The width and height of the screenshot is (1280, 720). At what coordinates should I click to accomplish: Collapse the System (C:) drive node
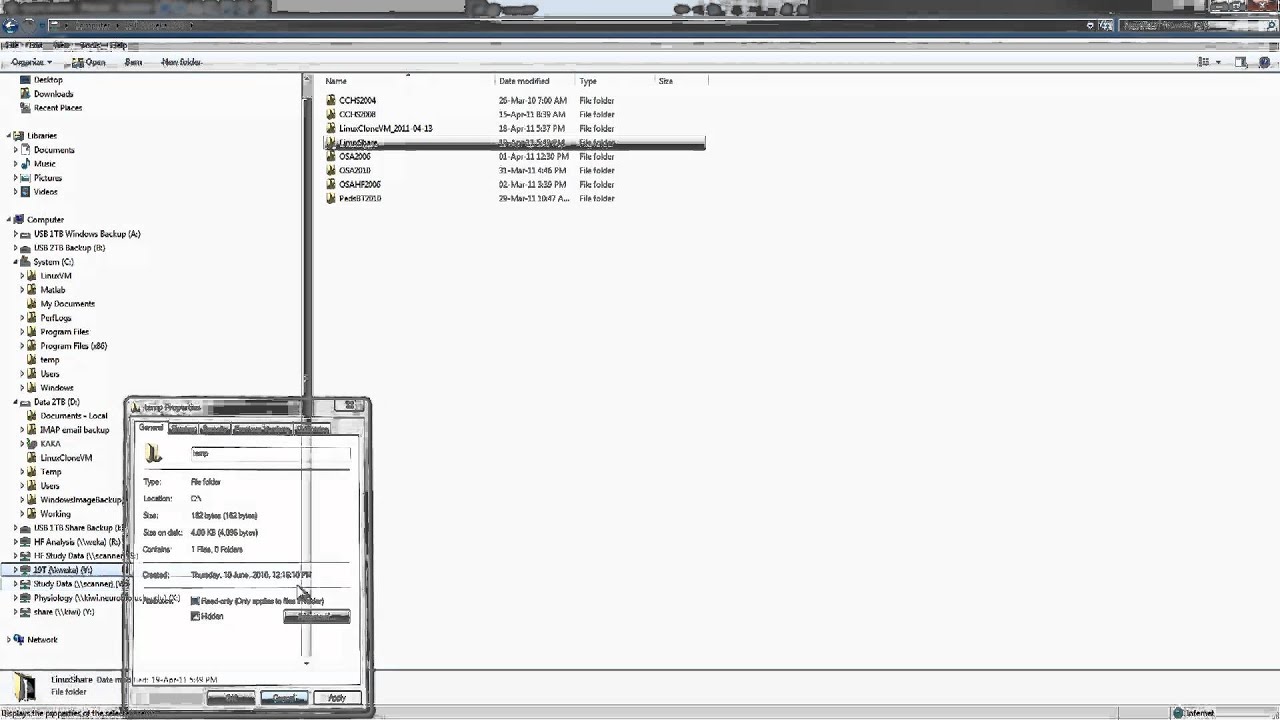[x=16, y=262]
